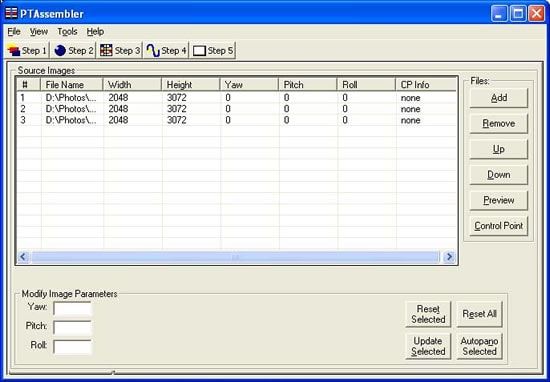
Task: Select the Step 5 tab
Action: 213,51
